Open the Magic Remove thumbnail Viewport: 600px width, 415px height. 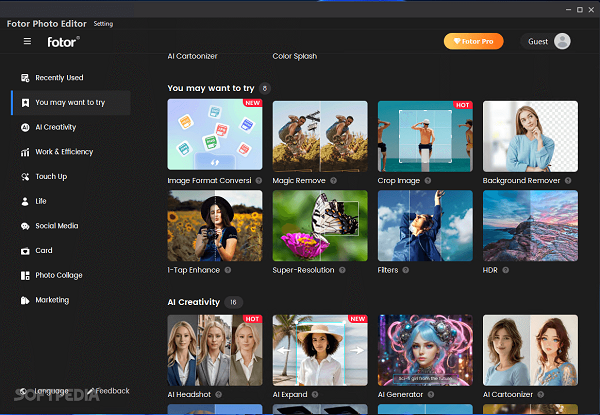point(320,136)
